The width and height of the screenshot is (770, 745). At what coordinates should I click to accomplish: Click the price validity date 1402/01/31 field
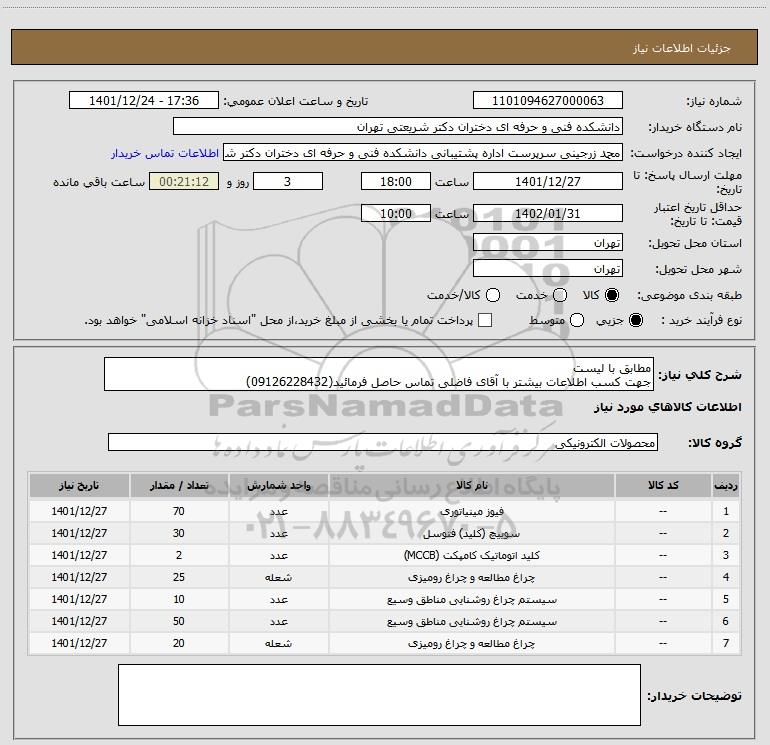548,213
